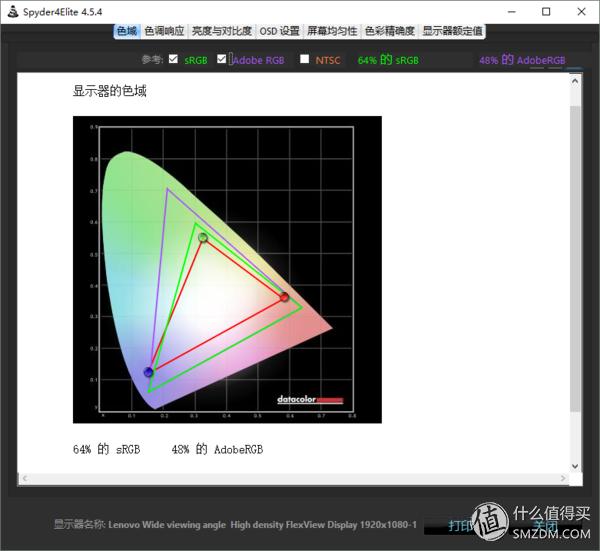Click the datacolor logo in the chart
Image resolution: width=600 pixels, height=551 pixels.
310,400
